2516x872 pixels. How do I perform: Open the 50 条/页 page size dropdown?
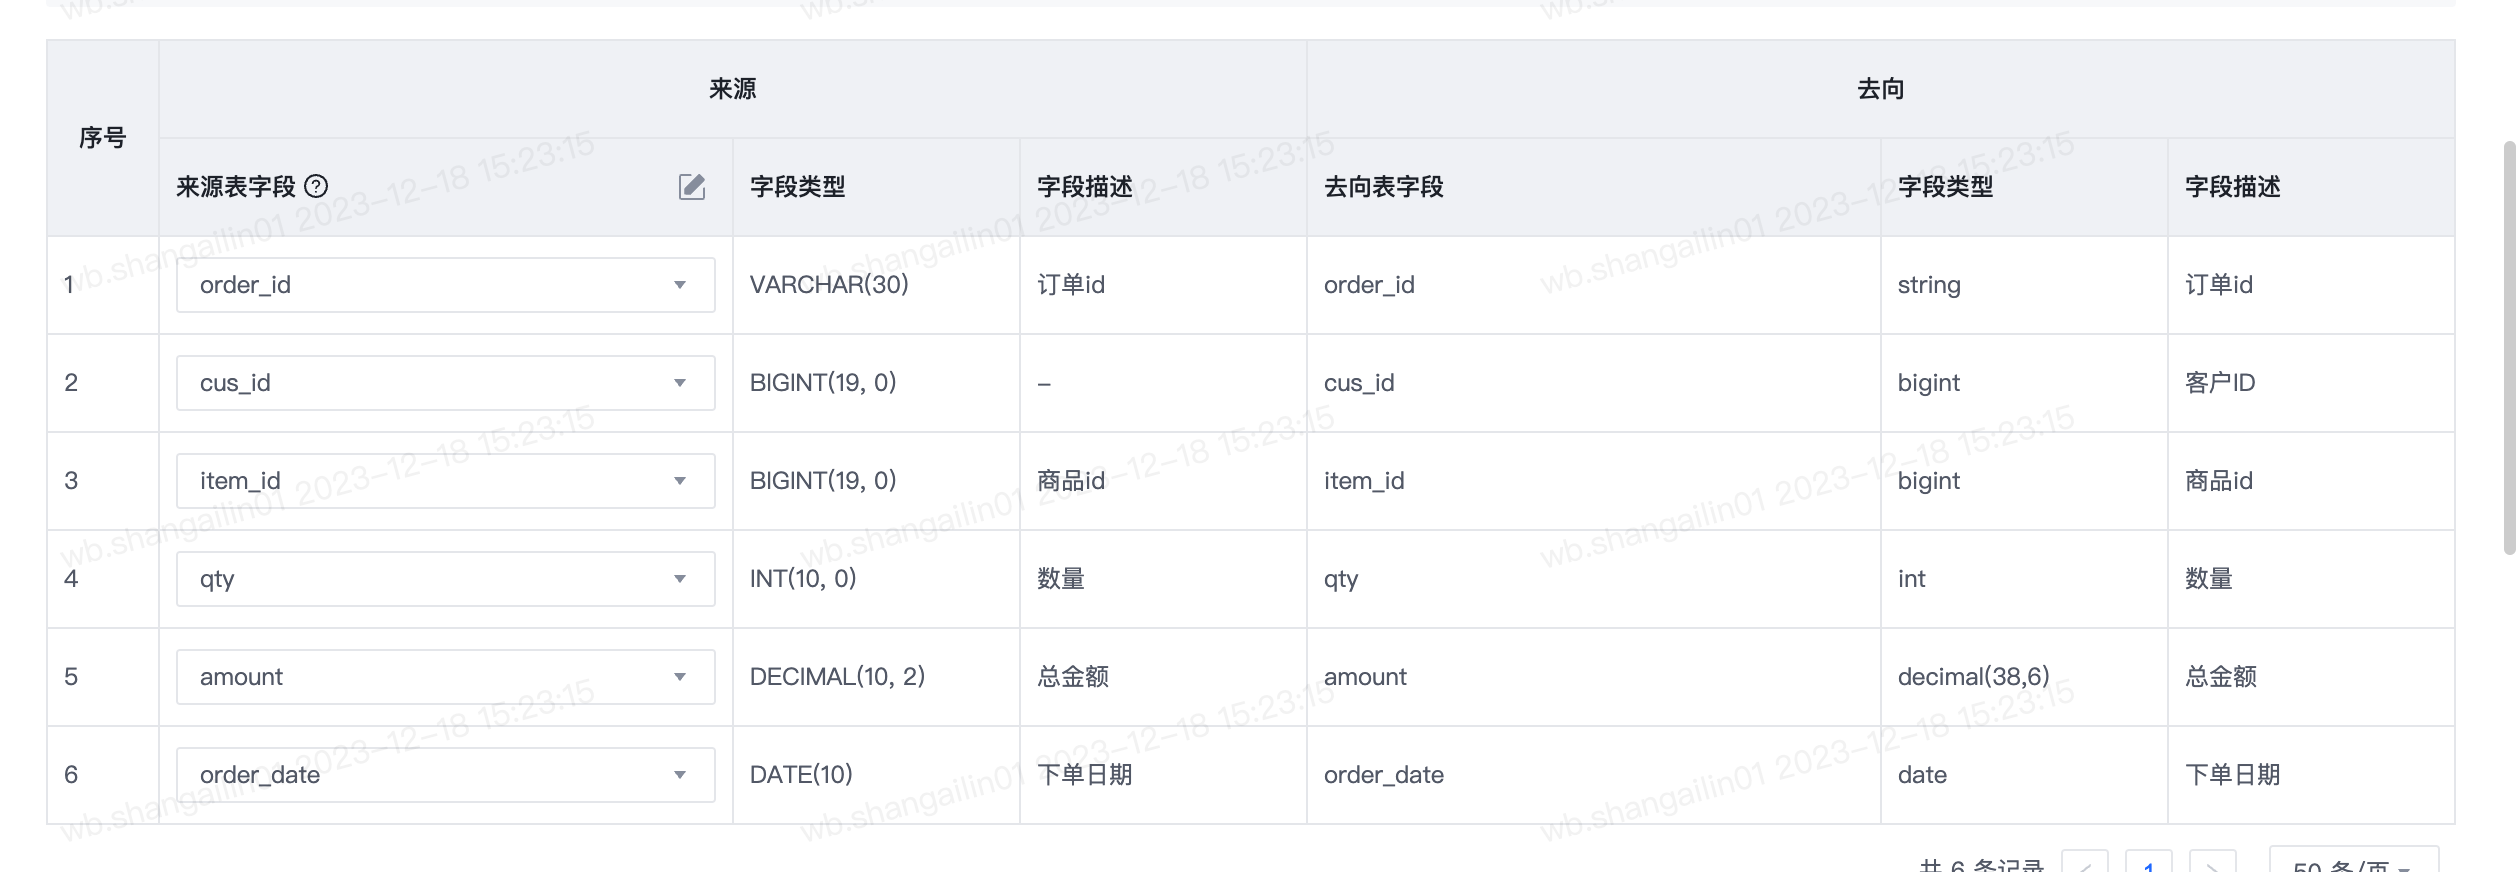coord(2354,861)
